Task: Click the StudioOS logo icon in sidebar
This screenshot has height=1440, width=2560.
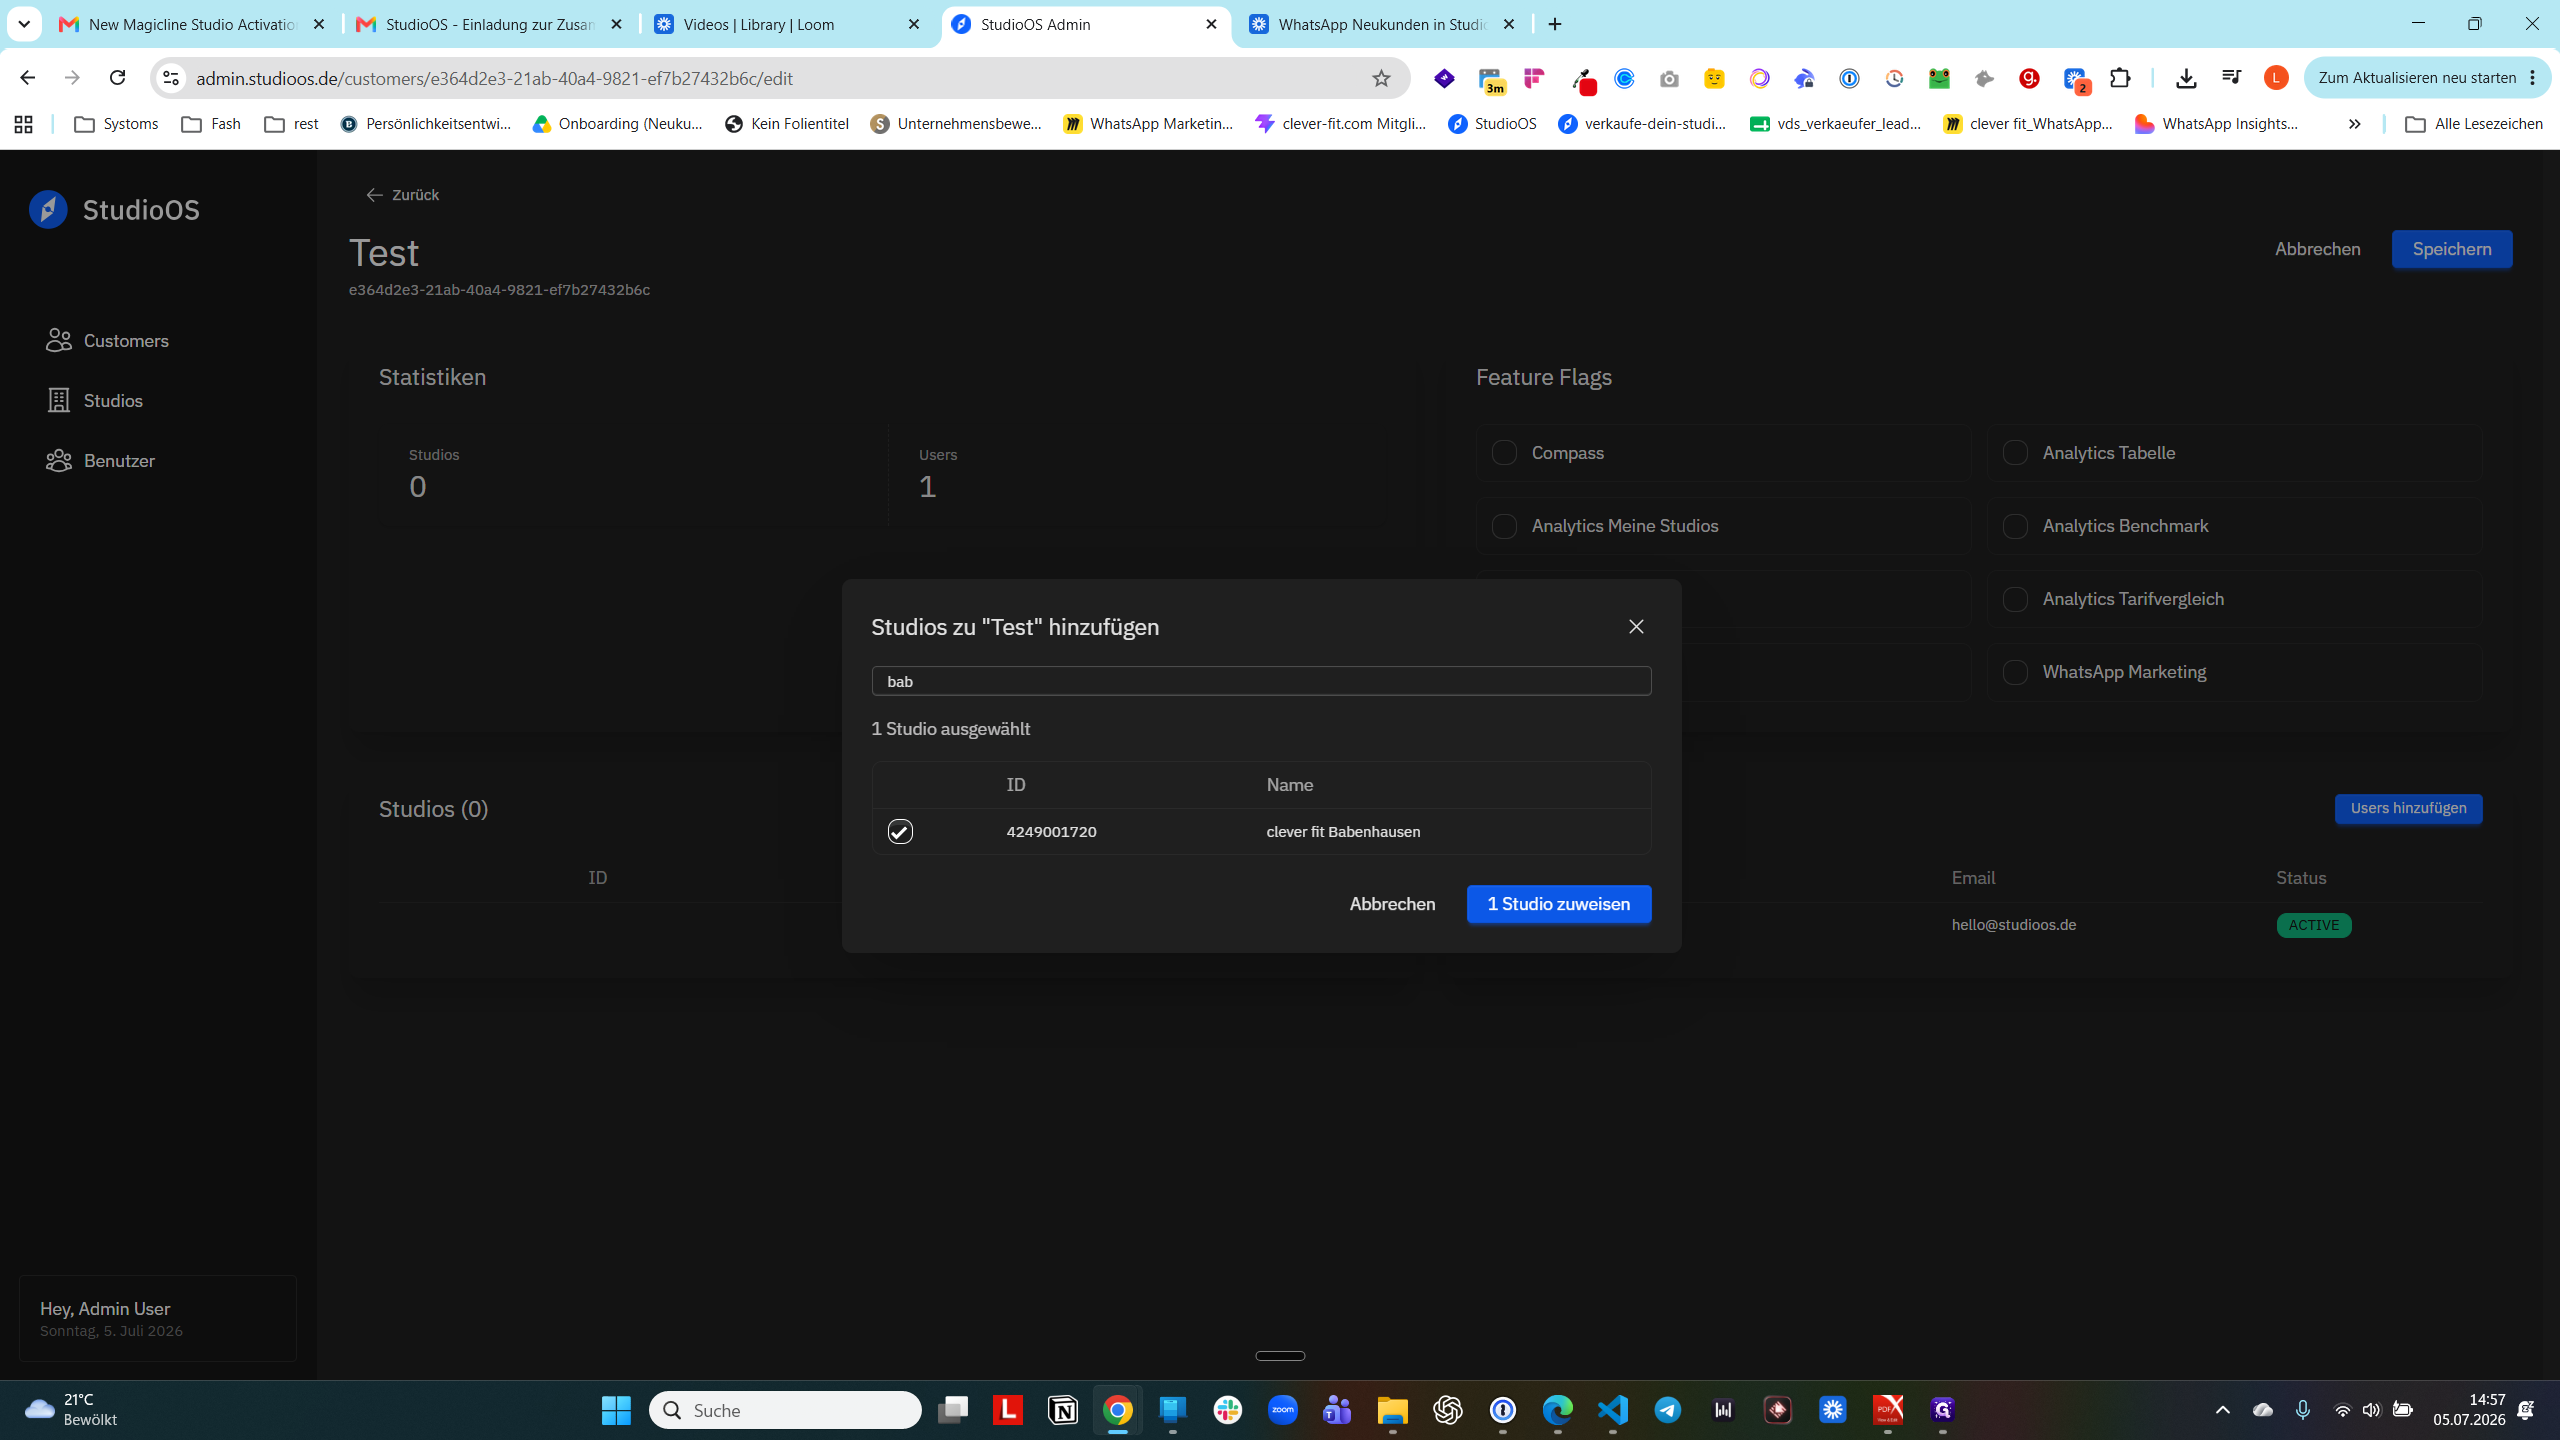Action: [x=48, y=209]
